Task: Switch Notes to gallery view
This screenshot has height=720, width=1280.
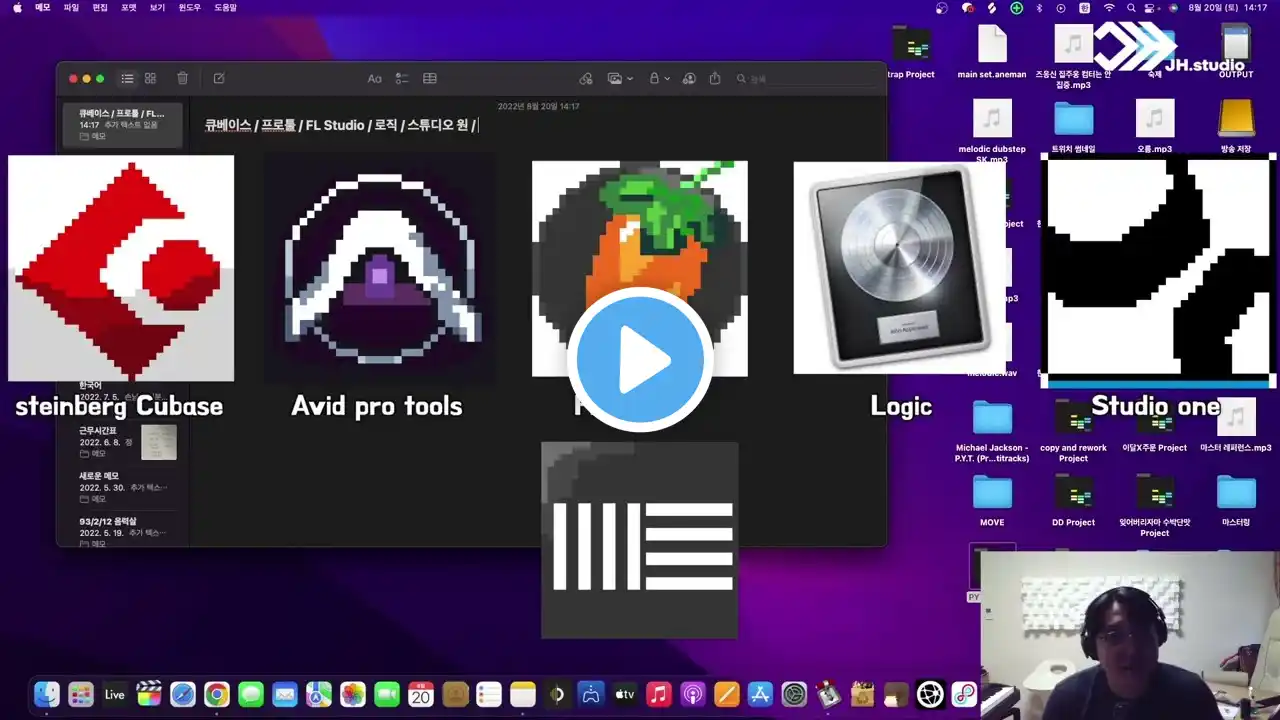Action: (x=150, y=78)
